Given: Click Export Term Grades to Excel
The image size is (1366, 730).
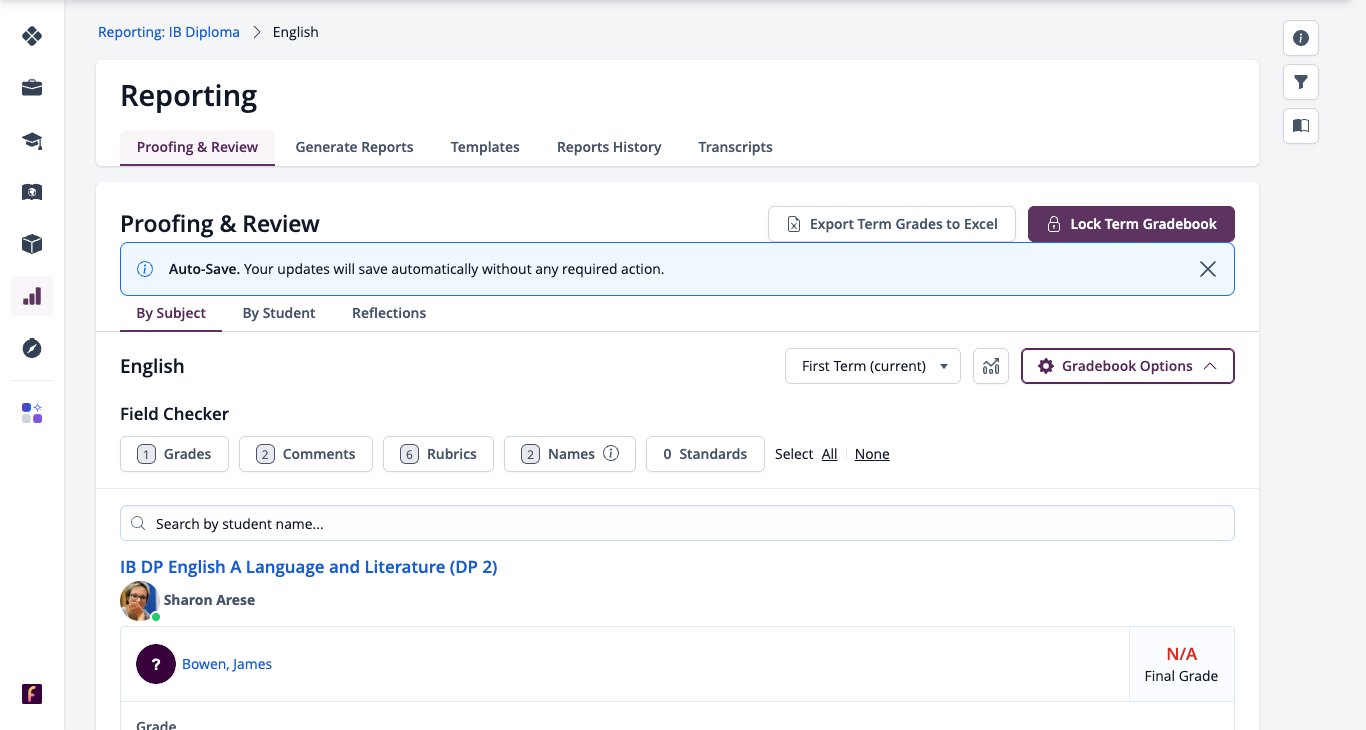Looking at the screenshot, I should 892,224.
